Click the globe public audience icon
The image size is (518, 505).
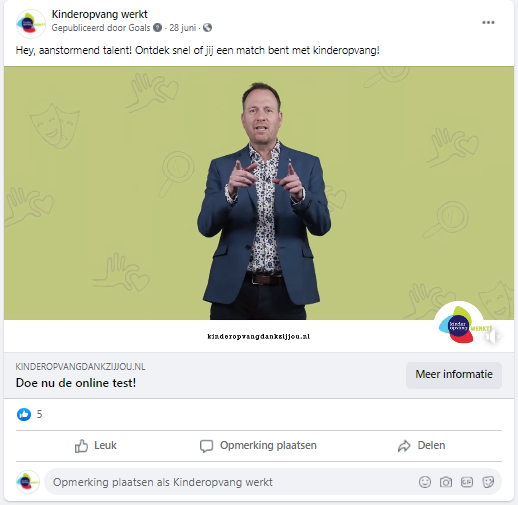tap(207, 28)
